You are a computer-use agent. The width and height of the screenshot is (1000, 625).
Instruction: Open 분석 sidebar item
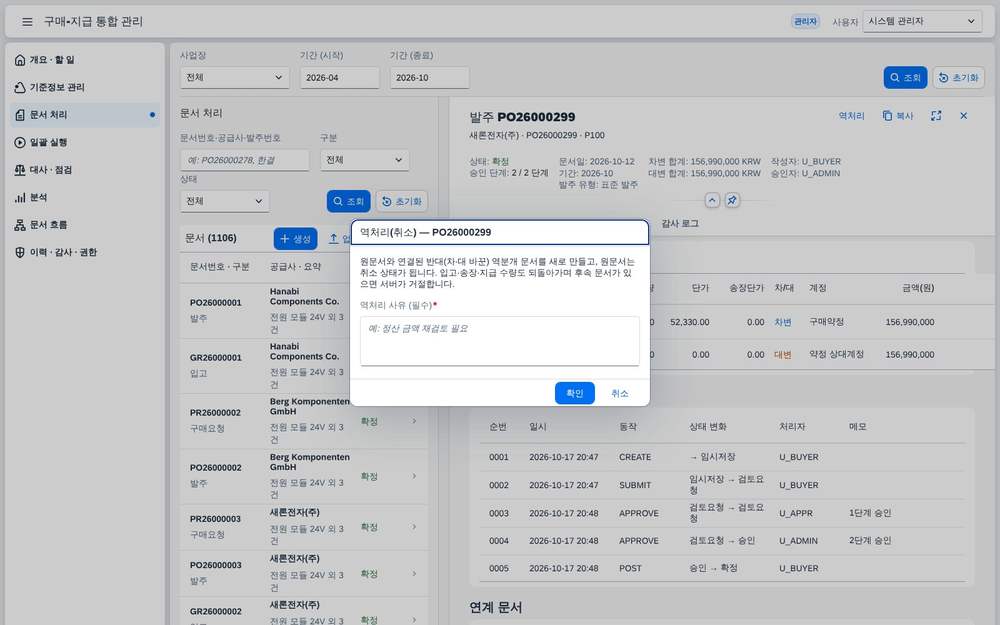click(83, 197)
